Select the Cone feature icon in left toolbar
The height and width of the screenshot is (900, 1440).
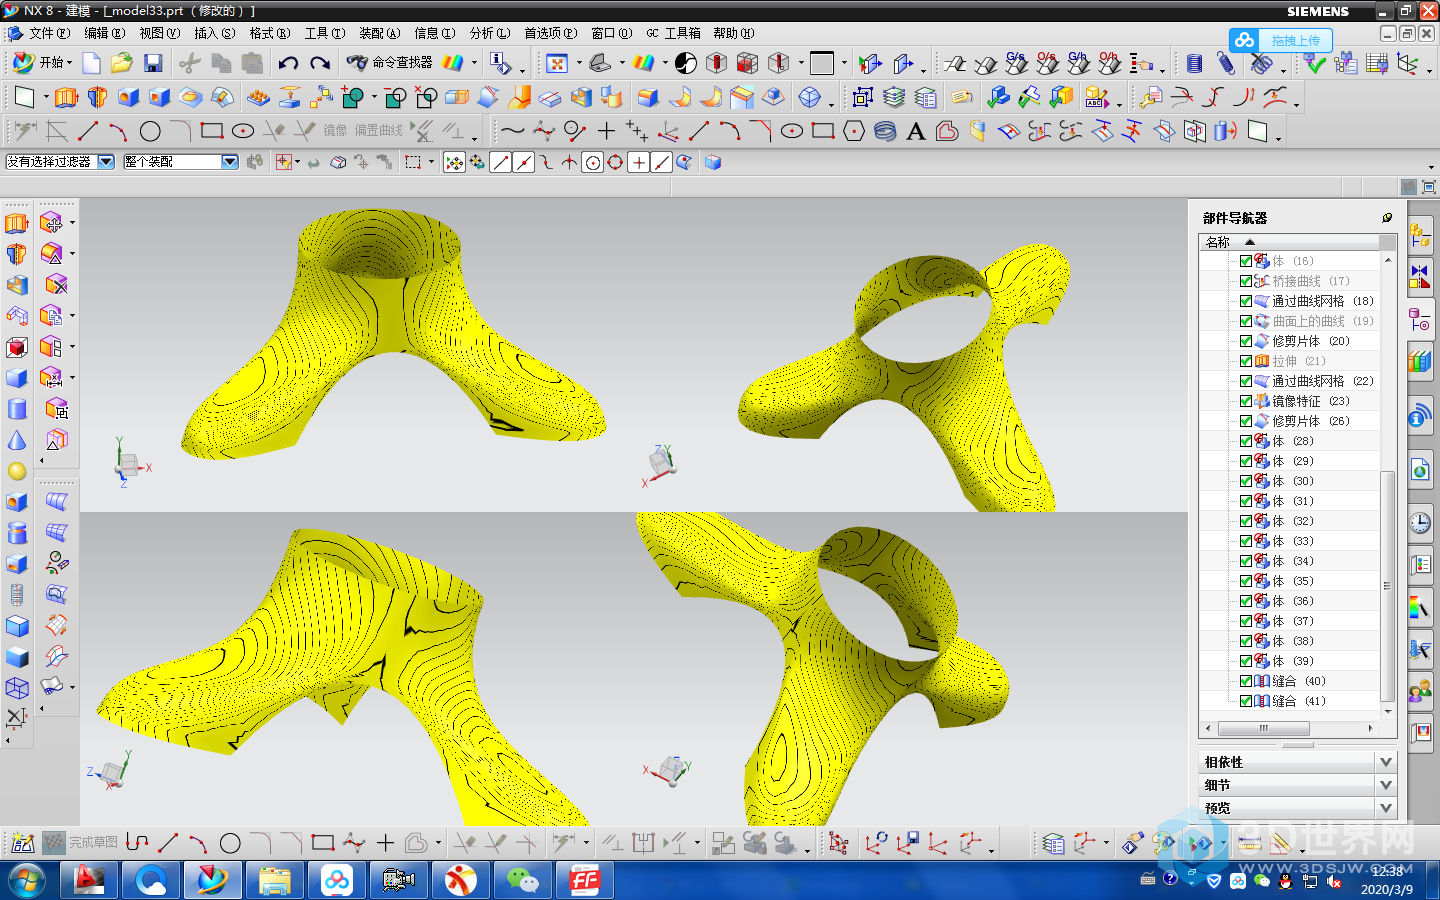[x=17, y=440]
